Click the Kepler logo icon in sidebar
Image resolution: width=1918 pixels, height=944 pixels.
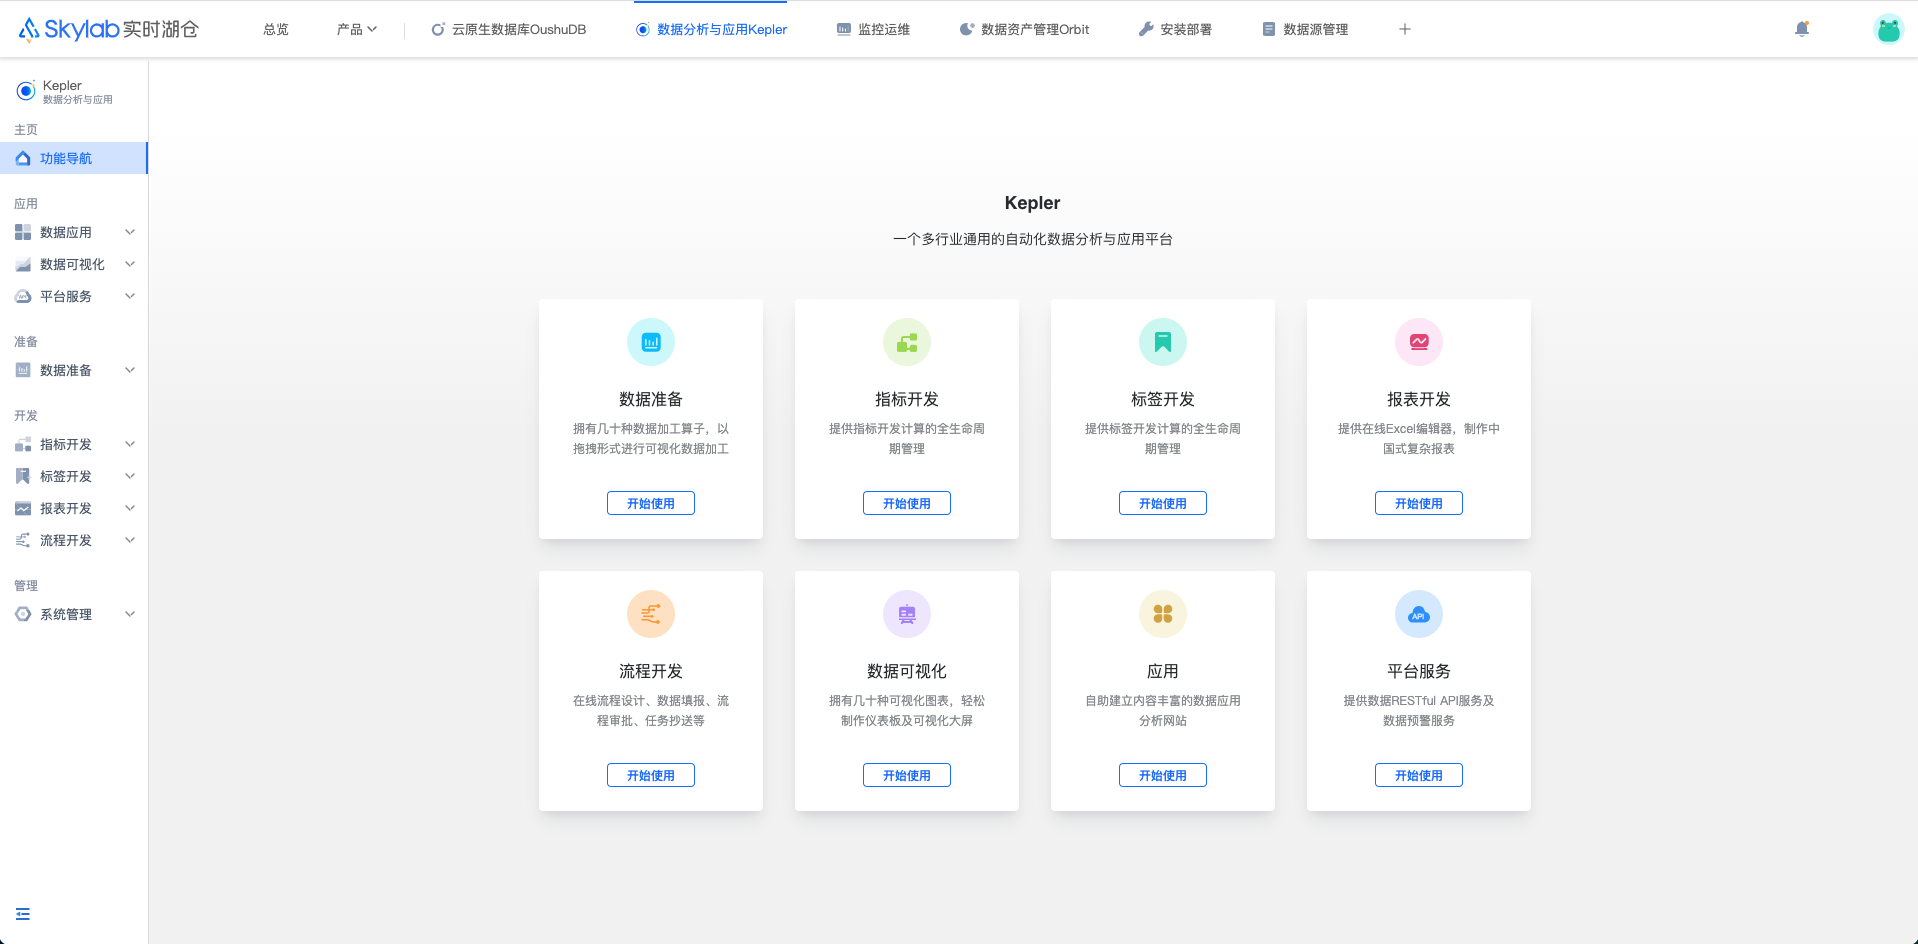26,91
